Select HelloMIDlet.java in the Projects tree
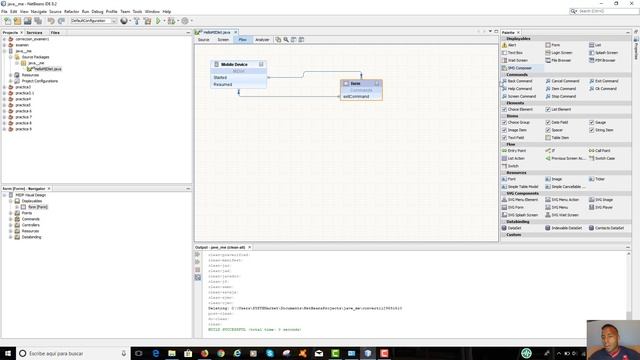 [x=47, y=69]
